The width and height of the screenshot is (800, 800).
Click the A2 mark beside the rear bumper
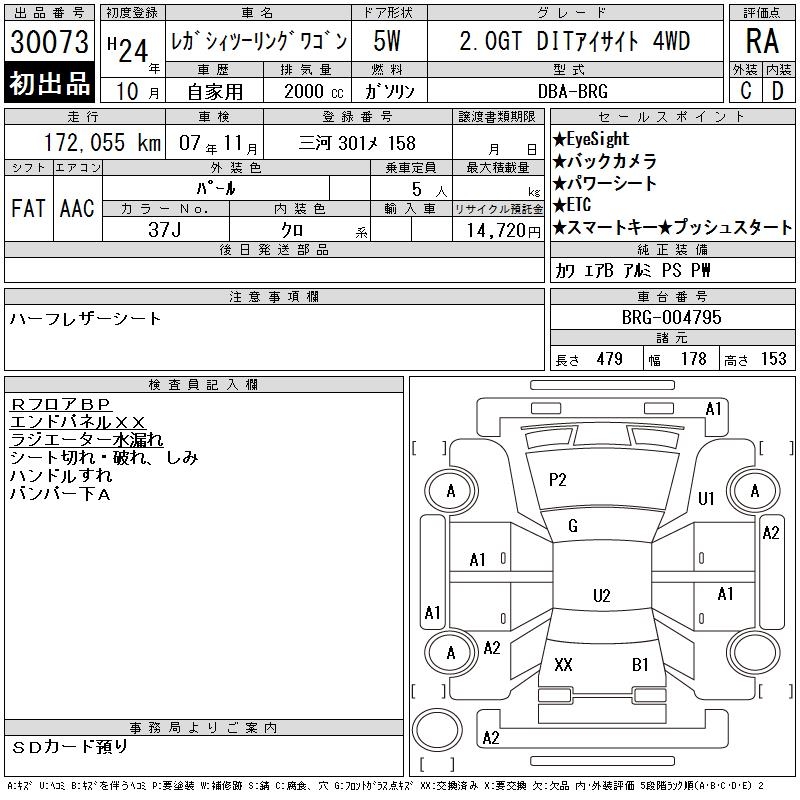(x=491, y=738)
